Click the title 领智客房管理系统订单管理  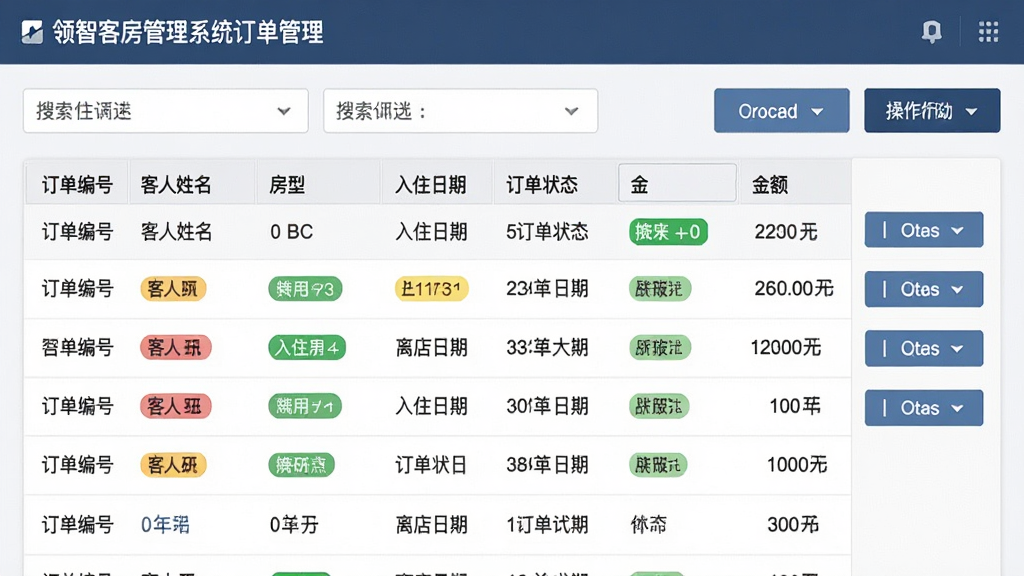pyautogui.click(x=188, y=32)
